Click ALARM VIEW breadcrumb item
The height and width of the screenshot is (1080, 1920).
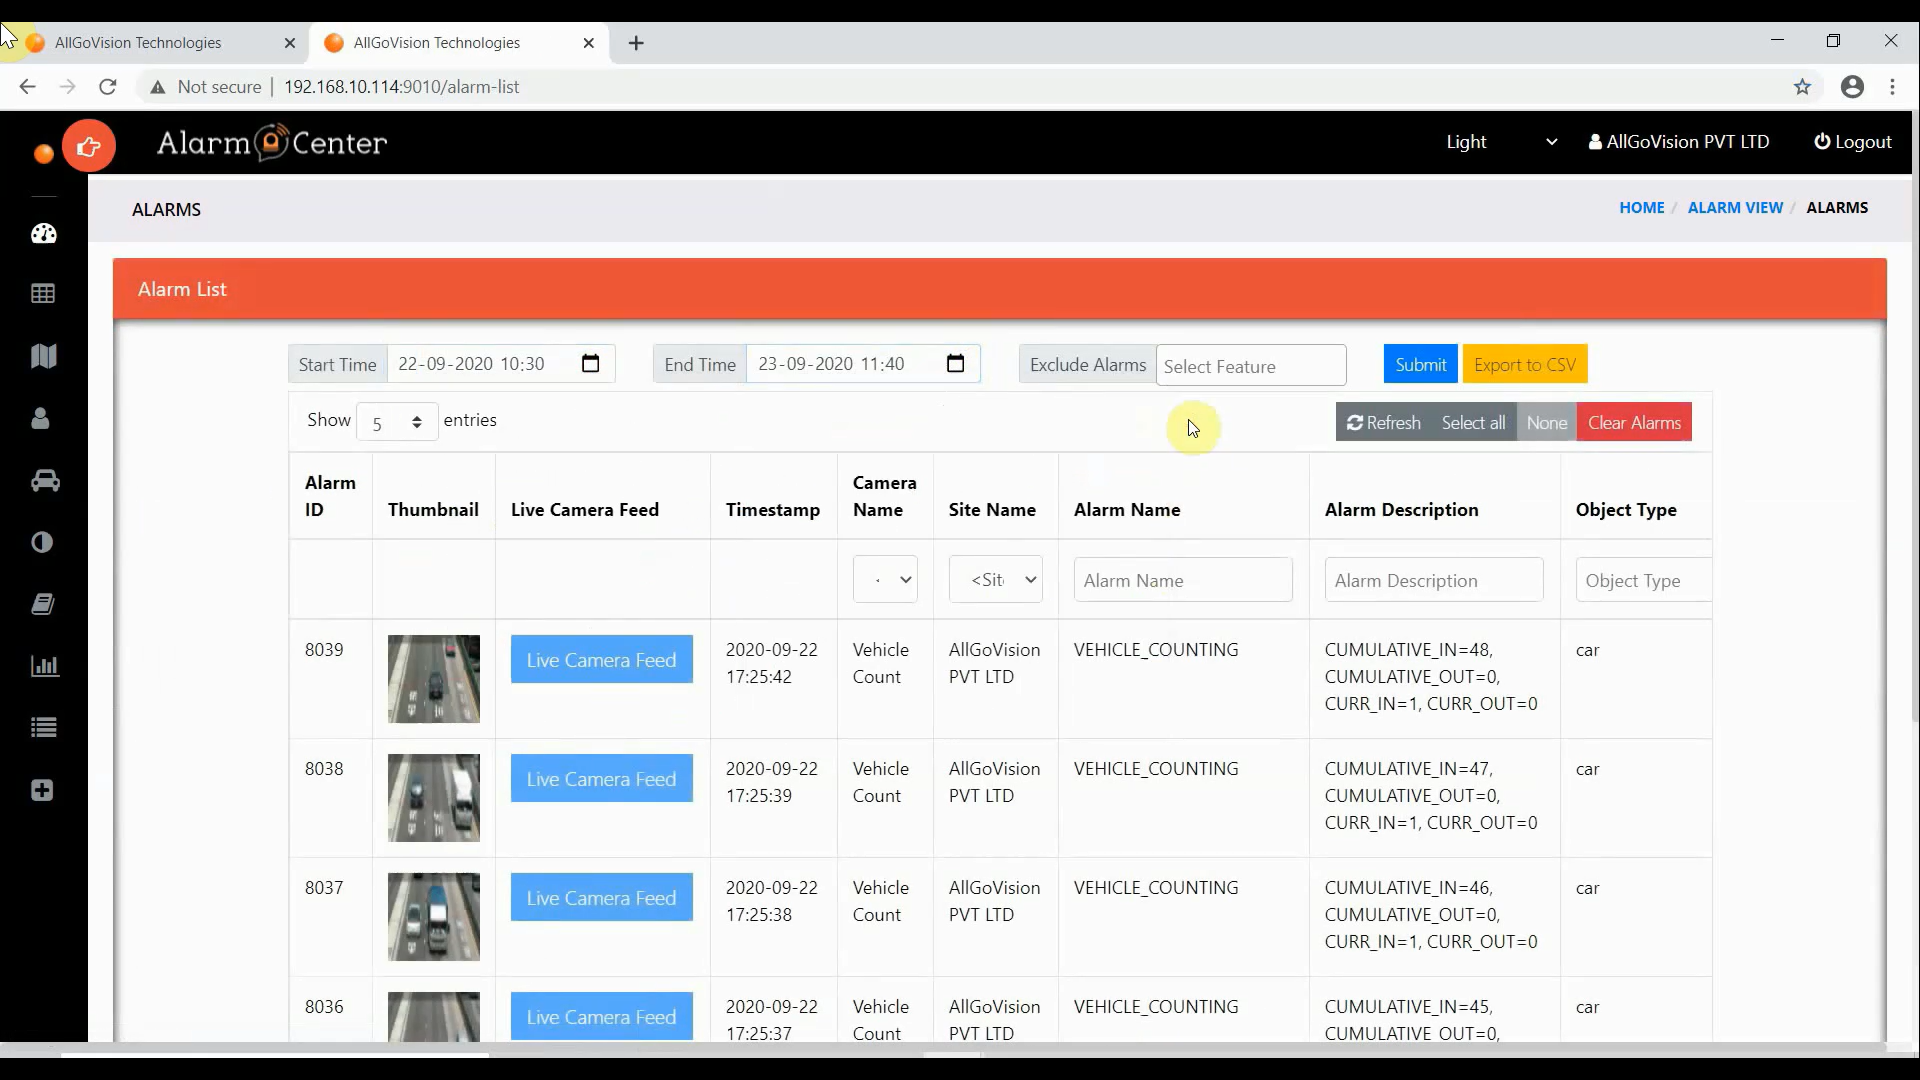pyautogui.click(x=1735, y=207)
